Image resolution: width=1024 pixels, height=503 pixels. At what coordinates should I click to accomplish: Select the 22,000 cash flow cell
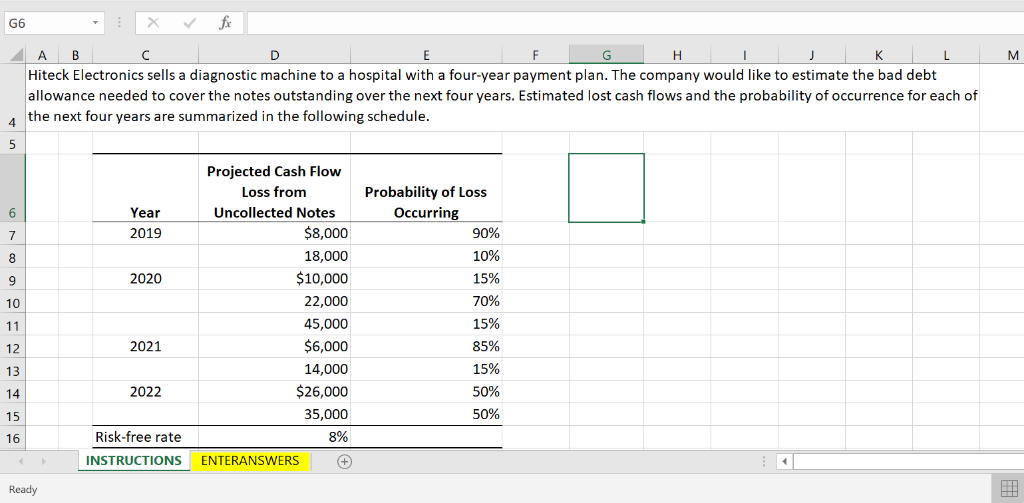coord(274,301)
